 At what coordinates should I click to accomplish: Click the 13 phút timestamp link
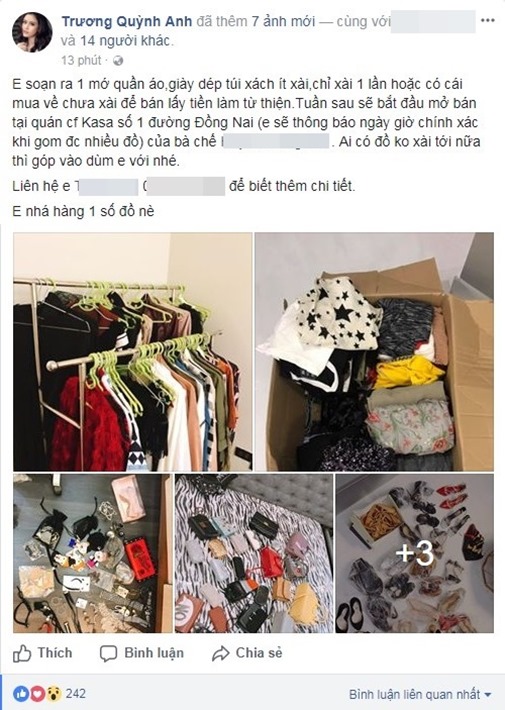81,60
